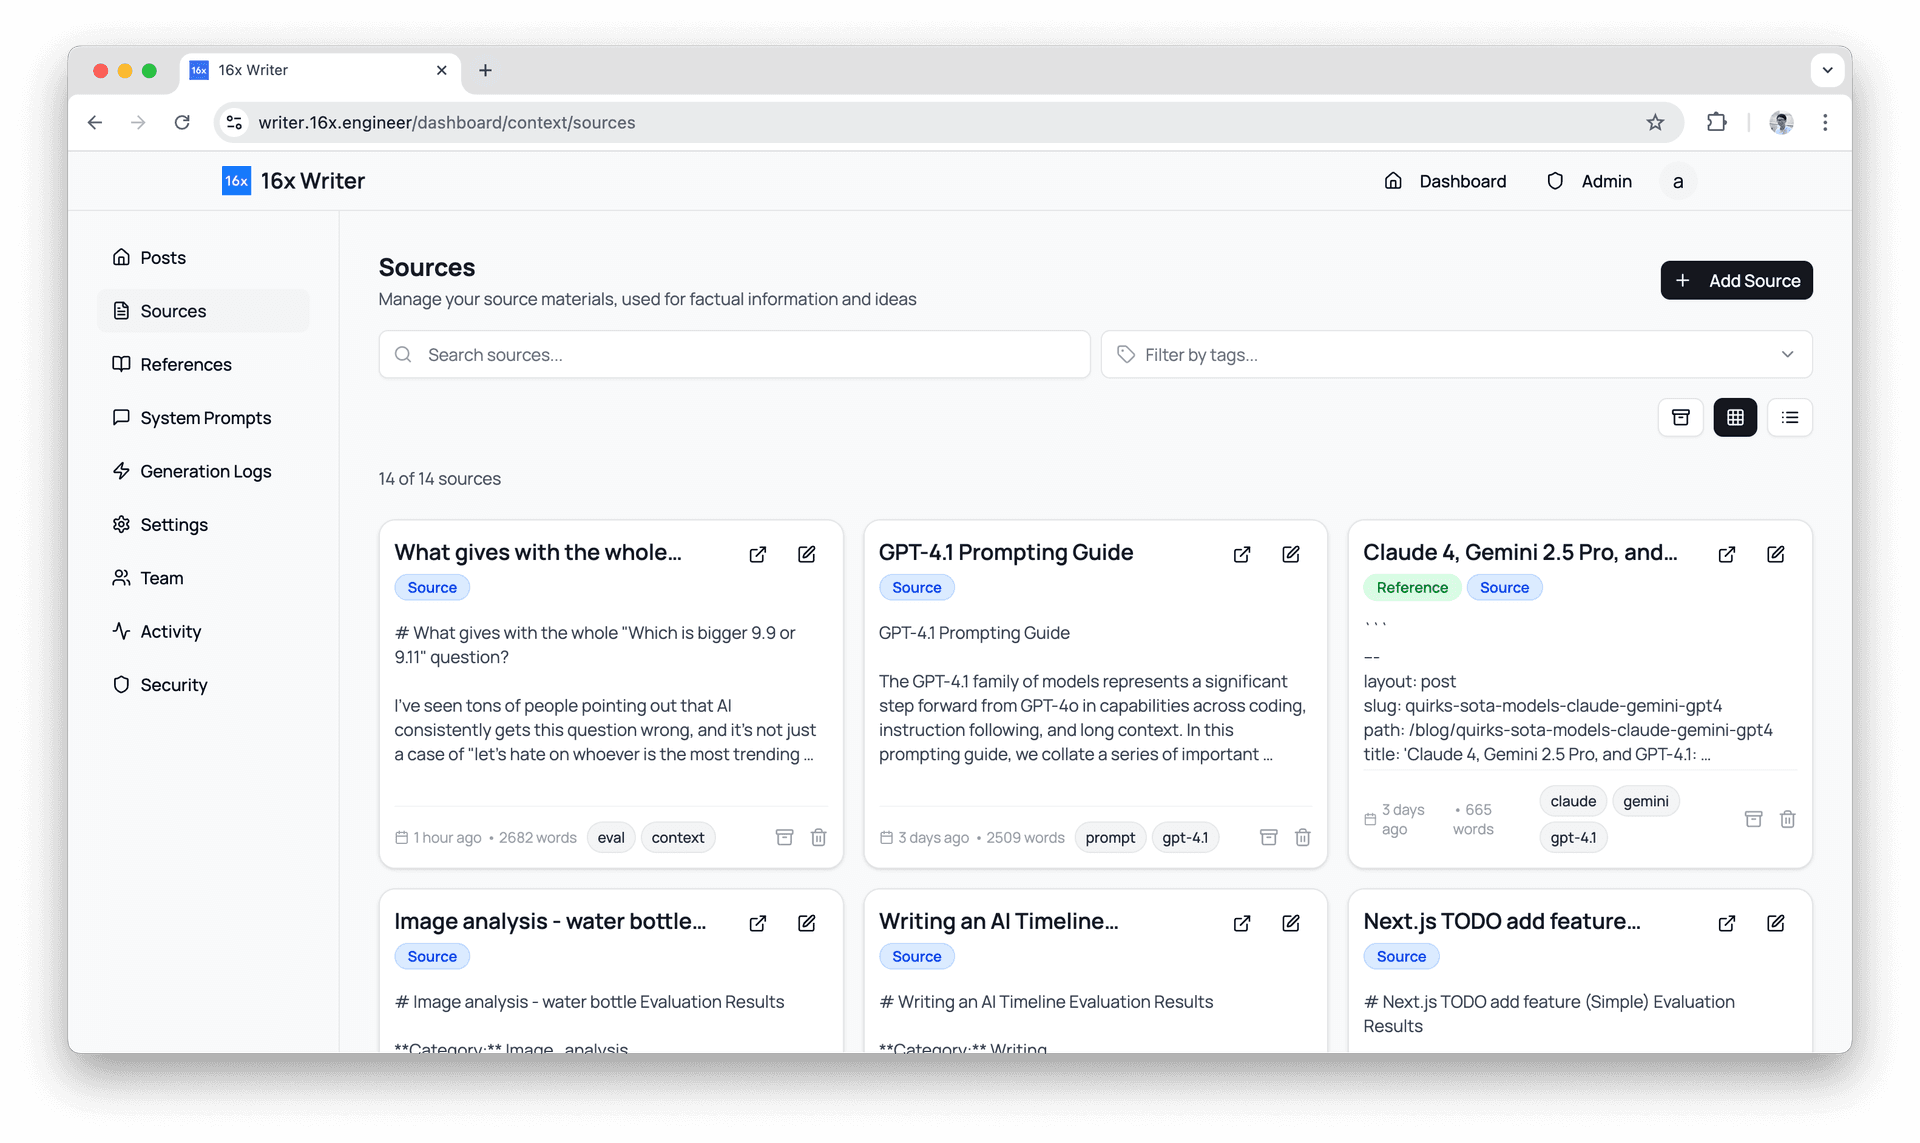This screenshot has height=1143, width=1920.
Task: Open external link on Writing an AI Timeline card
Action: tap(1242, 923)
